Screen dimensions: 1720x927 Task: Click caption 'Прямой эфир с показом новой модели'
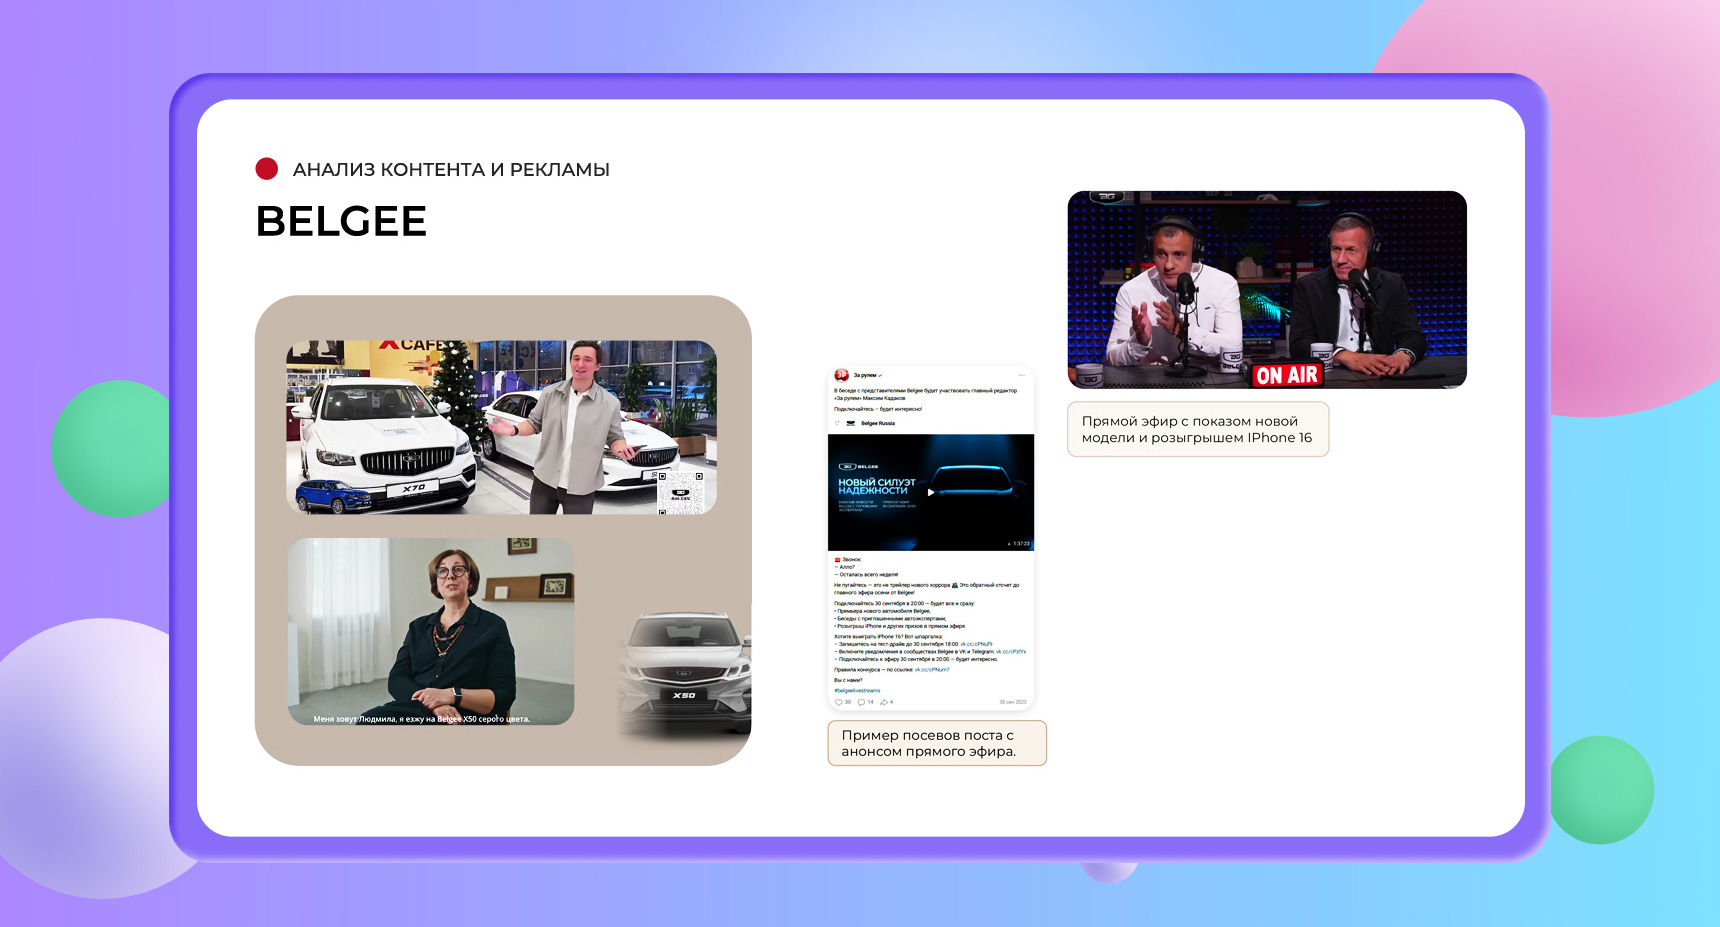point(1198,429)
